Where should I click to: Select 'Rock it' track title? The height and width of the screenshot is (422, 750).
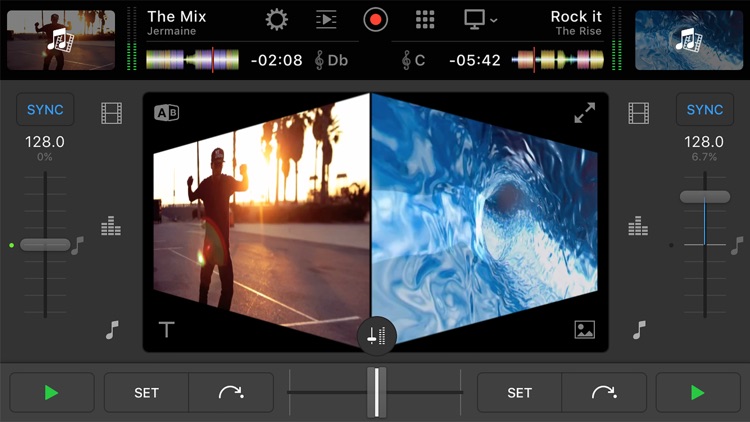point(576,16)
